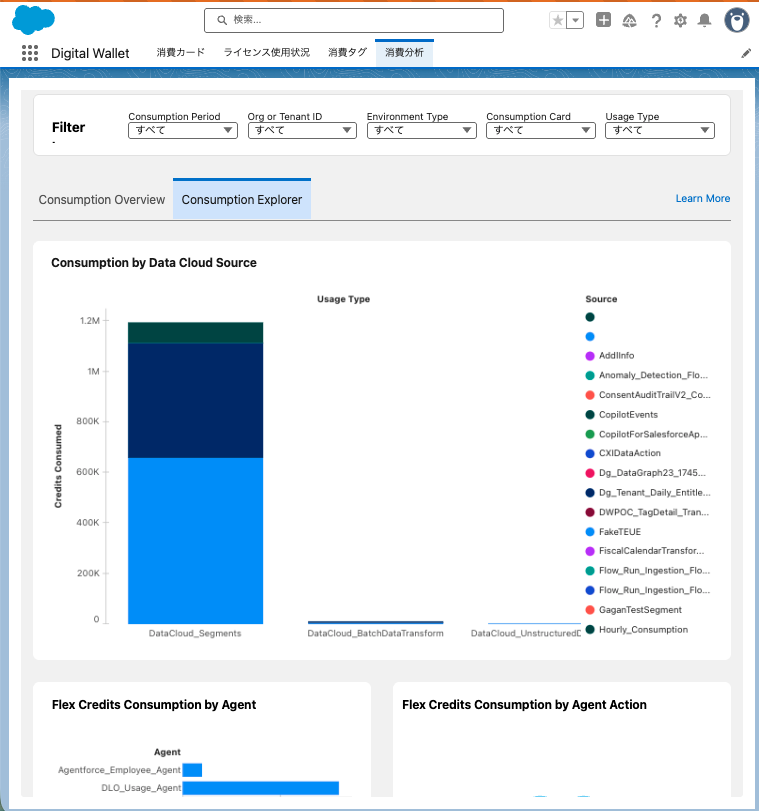Open the Trailhead guidance icon
The width and height of the screenshot is (759, 811).
(x=629, y=20)
